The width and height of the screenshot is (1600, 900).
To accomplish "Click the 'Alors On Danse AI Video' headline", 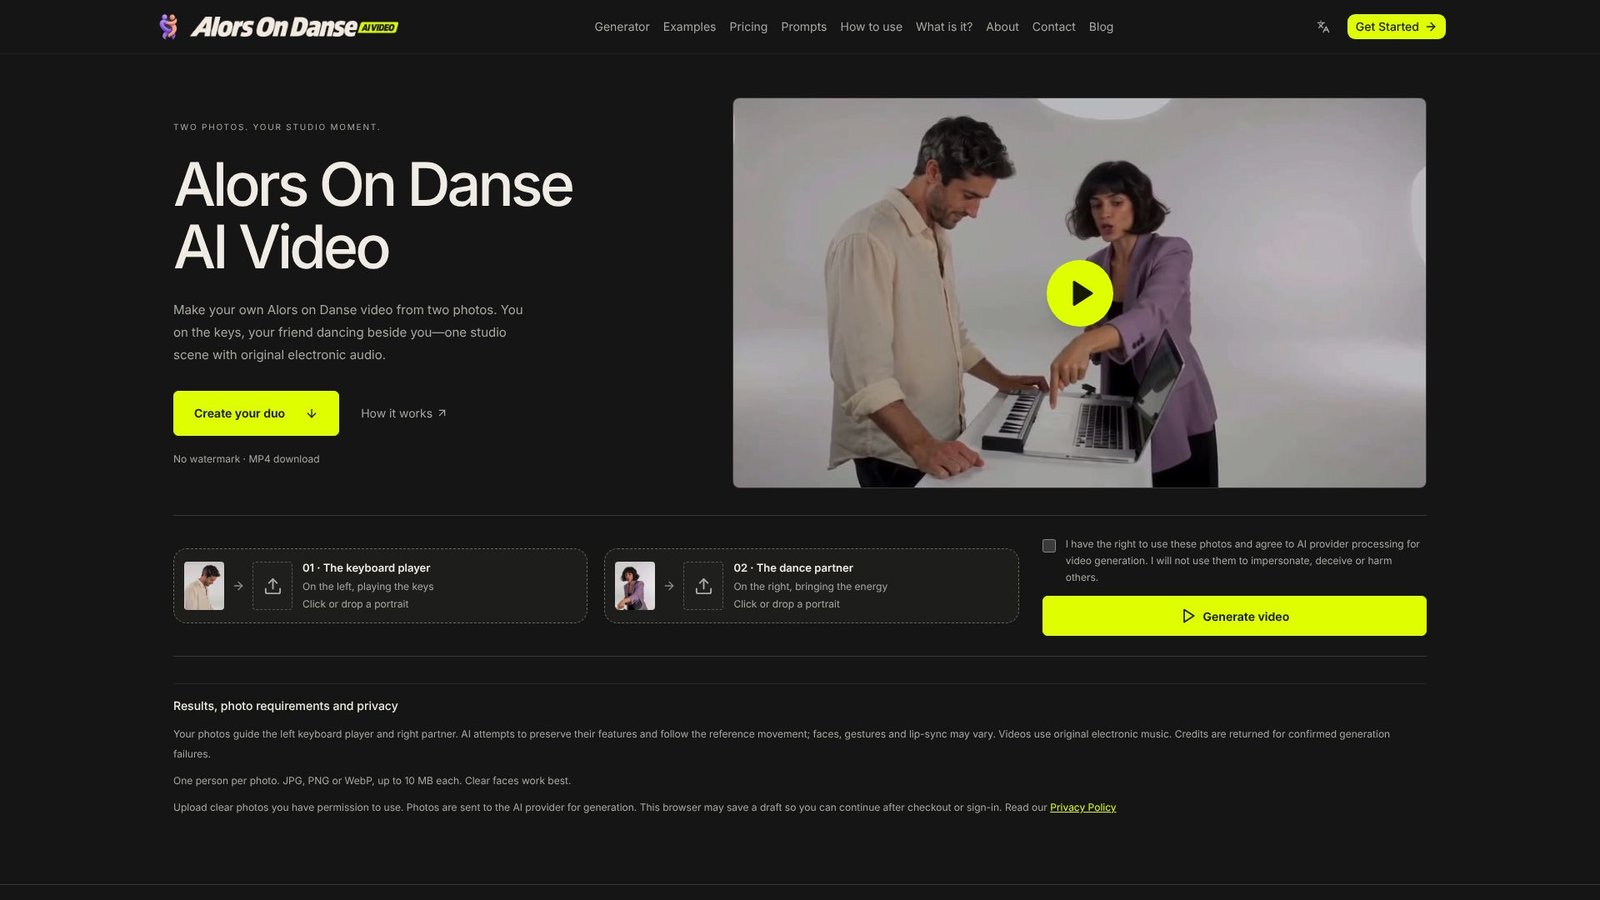I will coord(373,216).
